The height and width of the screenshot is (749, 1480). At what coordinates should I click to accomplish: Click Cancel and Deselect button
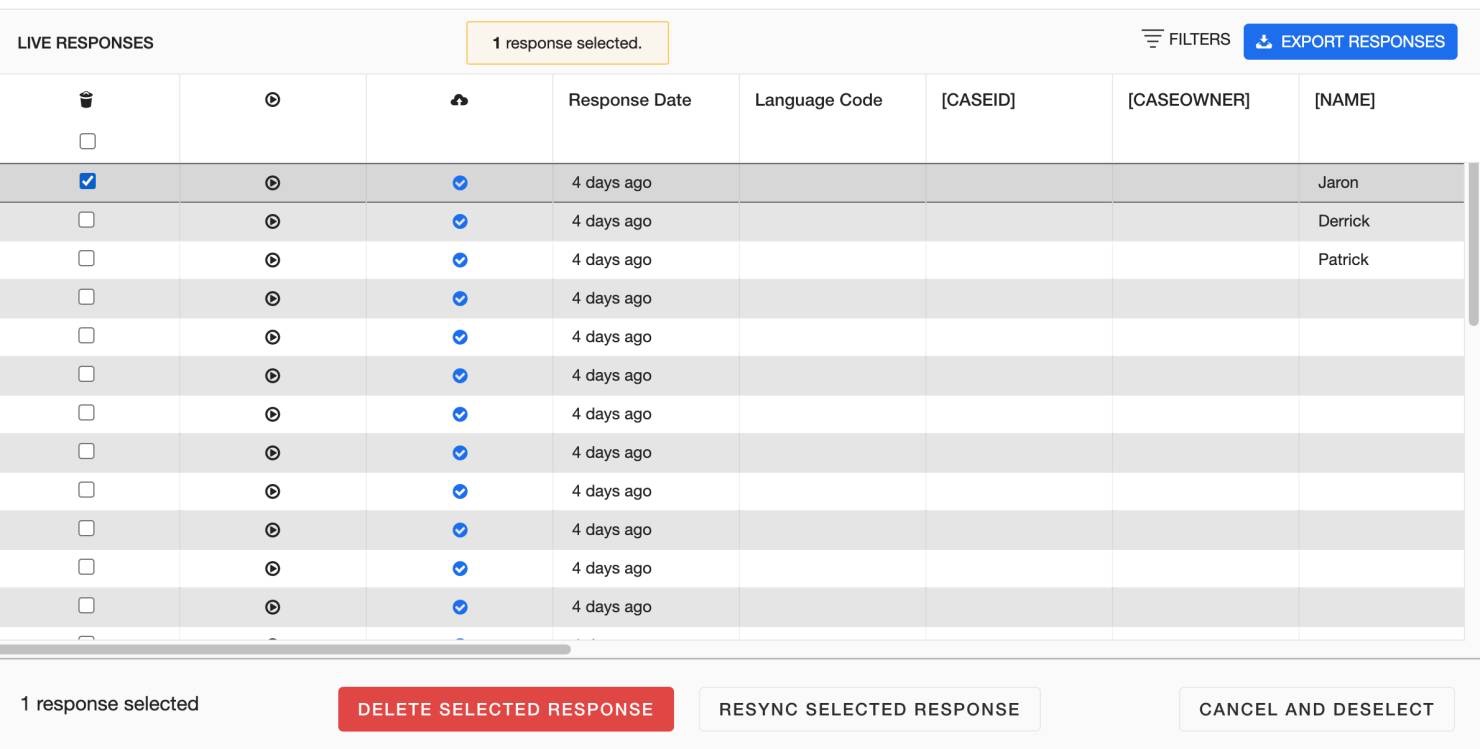[x=1316, y=709]
